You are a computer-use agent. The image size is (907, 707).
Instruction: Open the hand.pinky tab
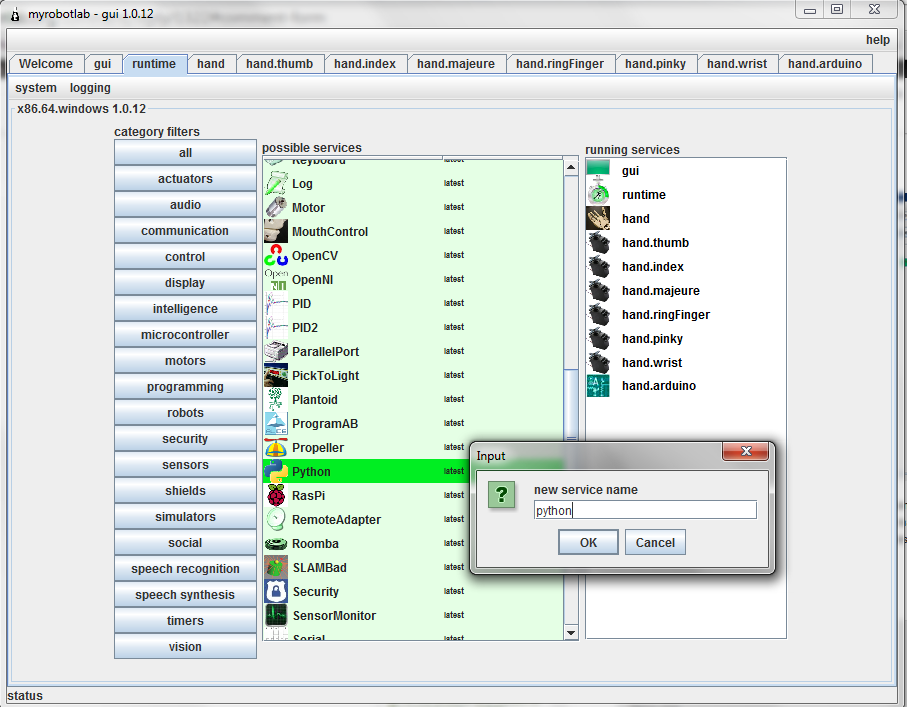655,64
